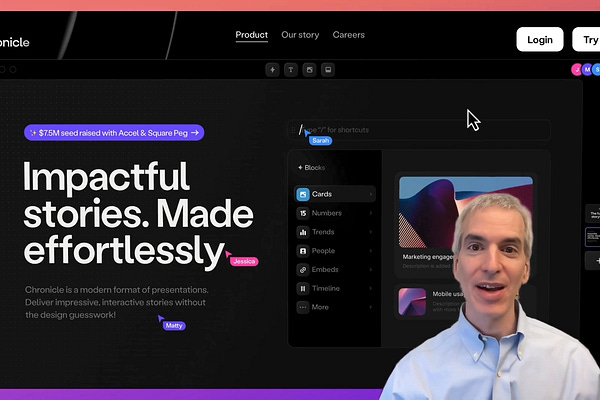Click the Timeline block icon
This screenshot has width=600, height=400.
[303, 288]
